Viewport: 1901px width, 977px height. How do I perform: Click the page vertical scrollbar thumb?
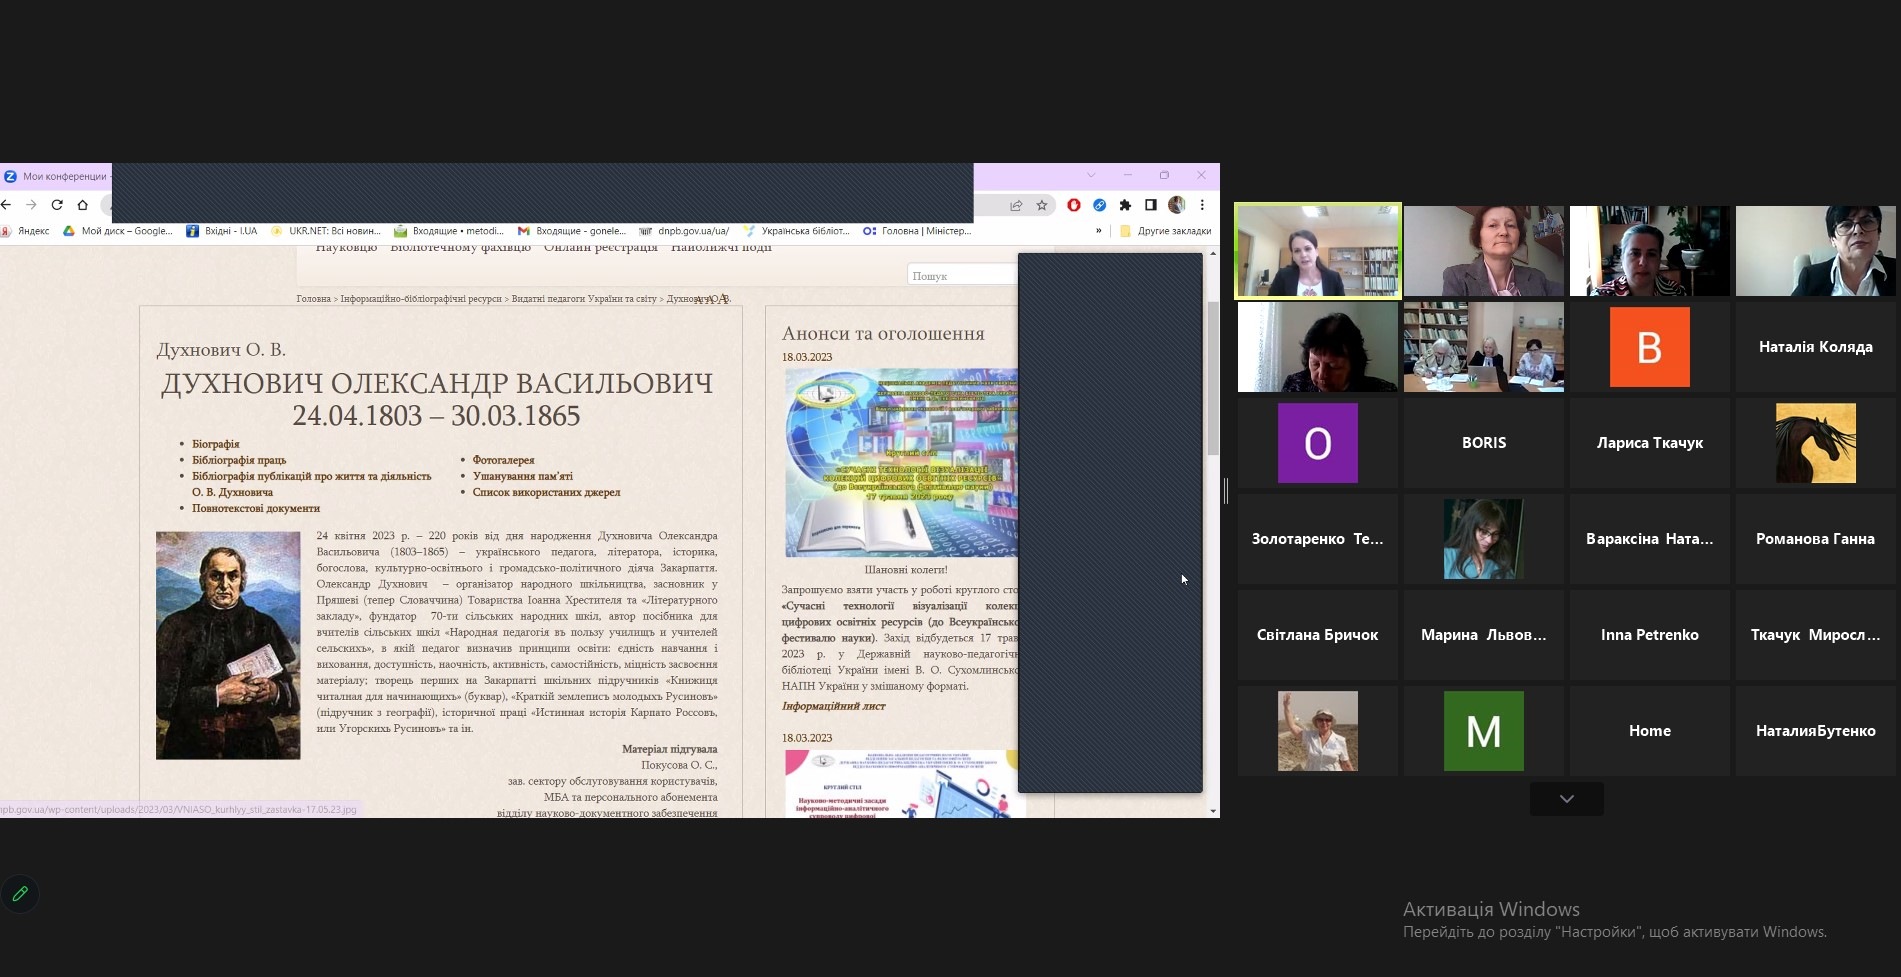(x=1213, y=378)
